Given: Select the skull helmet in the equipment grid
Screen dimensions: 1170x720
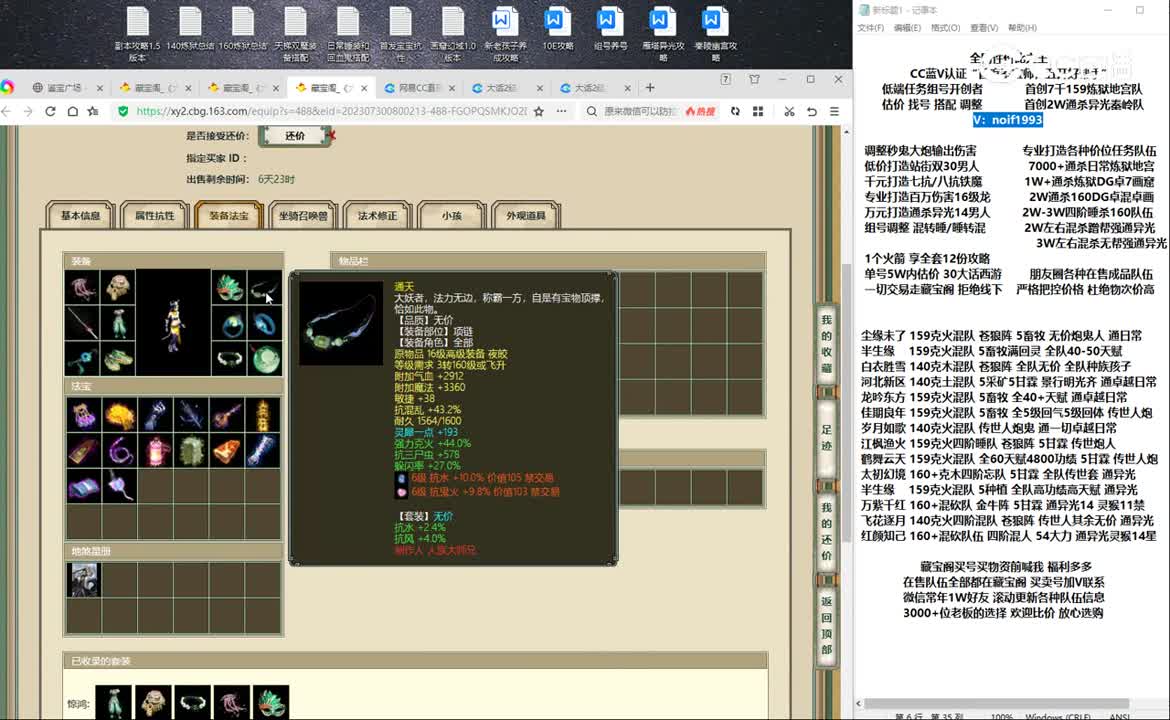Looking at the screenshot, I should pos(118,288).
